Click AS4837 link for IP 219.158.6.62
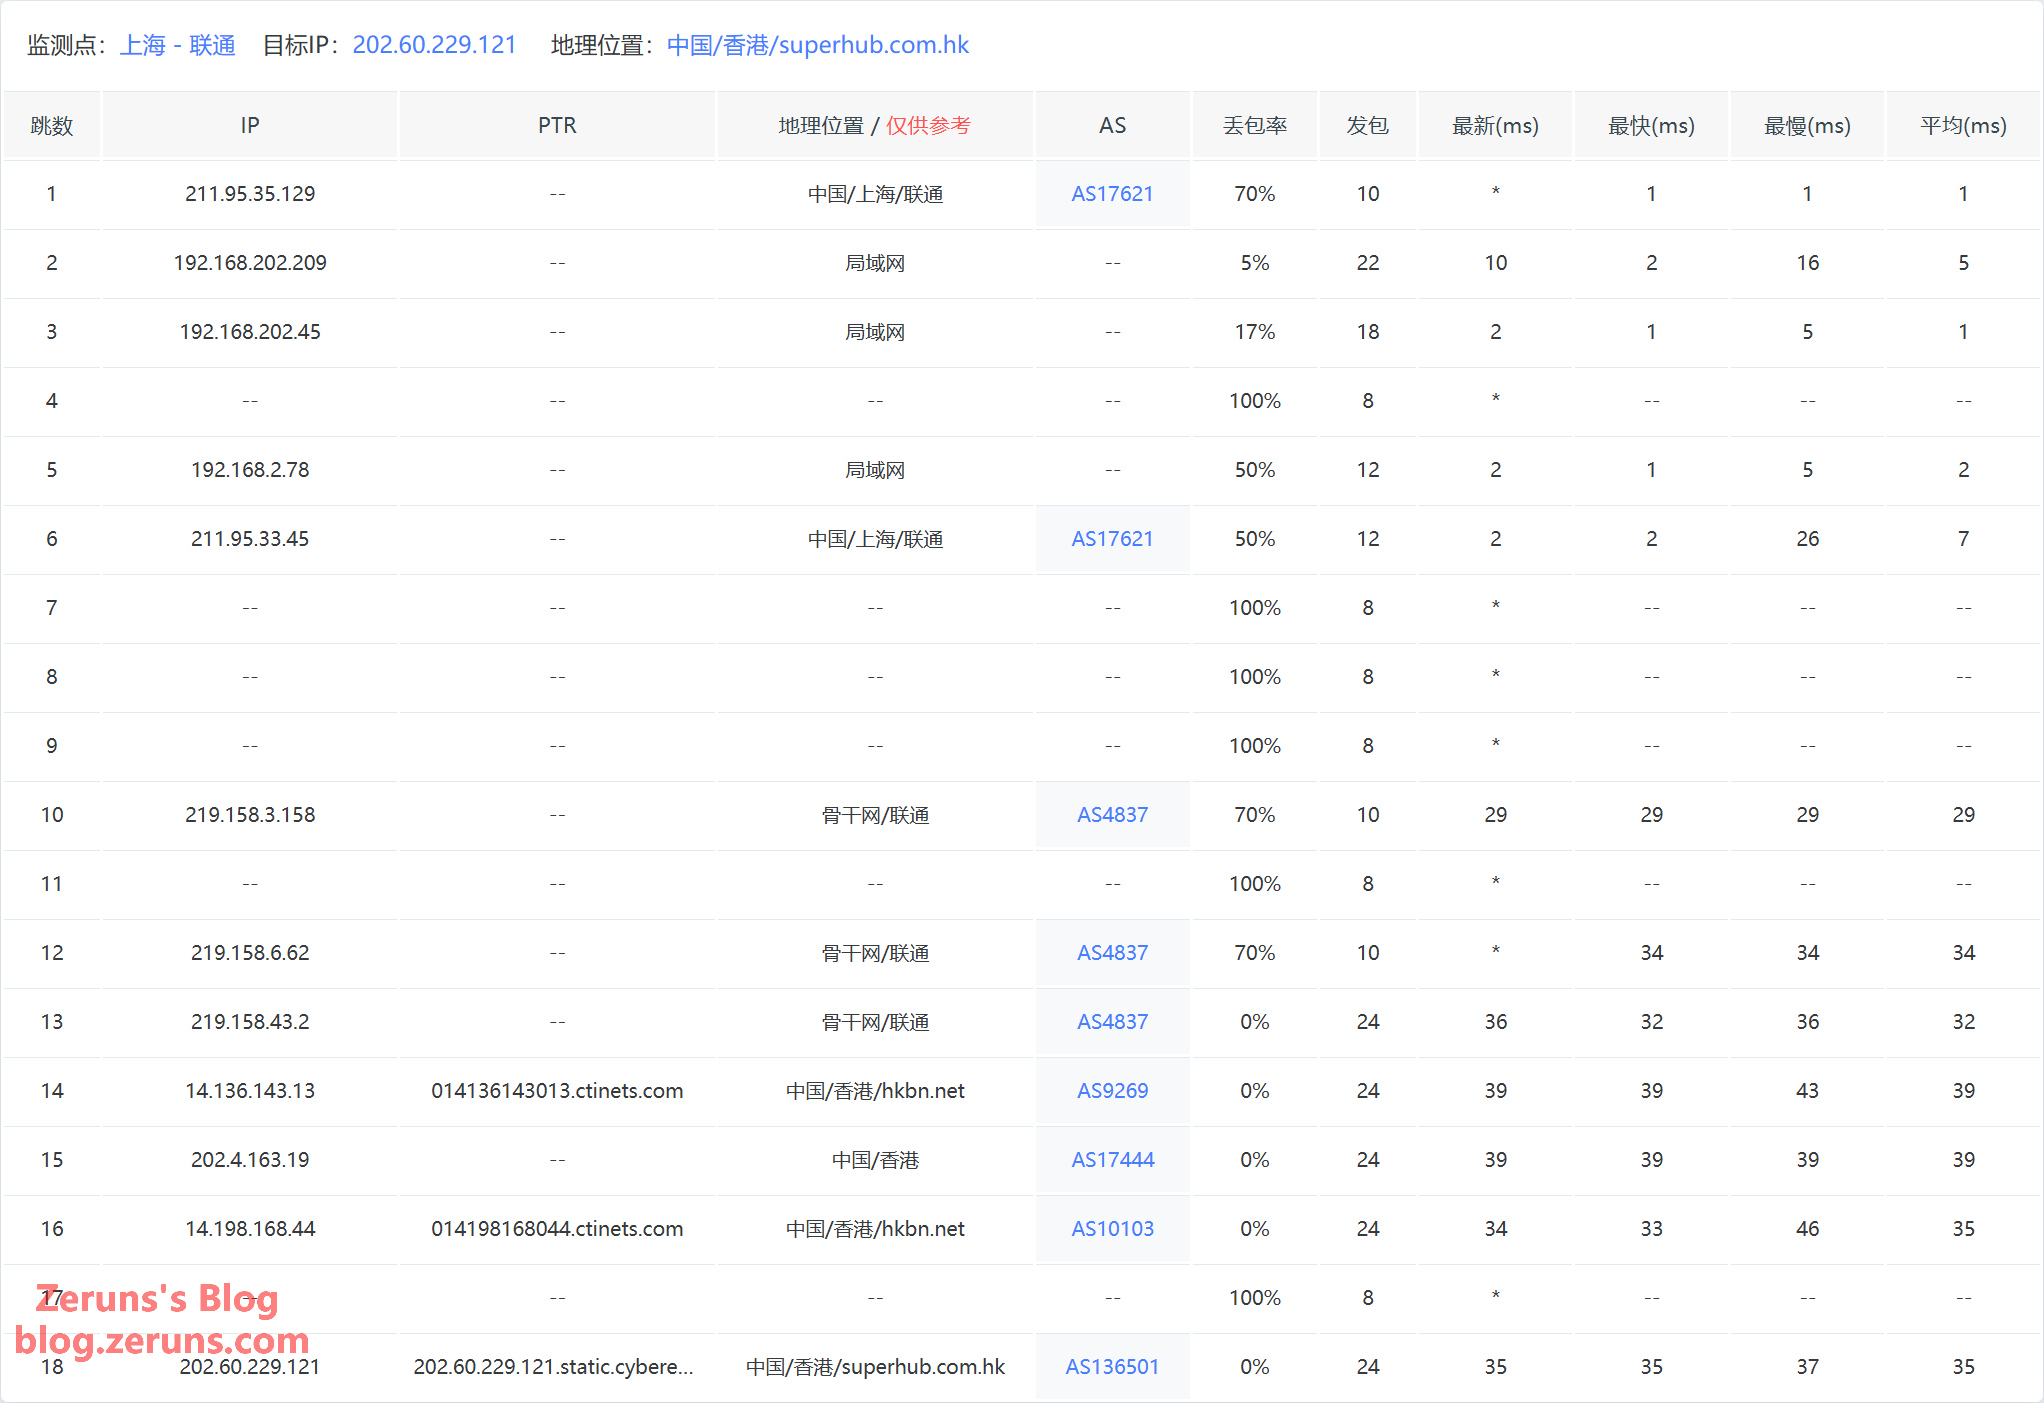Image resolution: width=2044 pixels, height=1403 pixels. point(1112,953)
